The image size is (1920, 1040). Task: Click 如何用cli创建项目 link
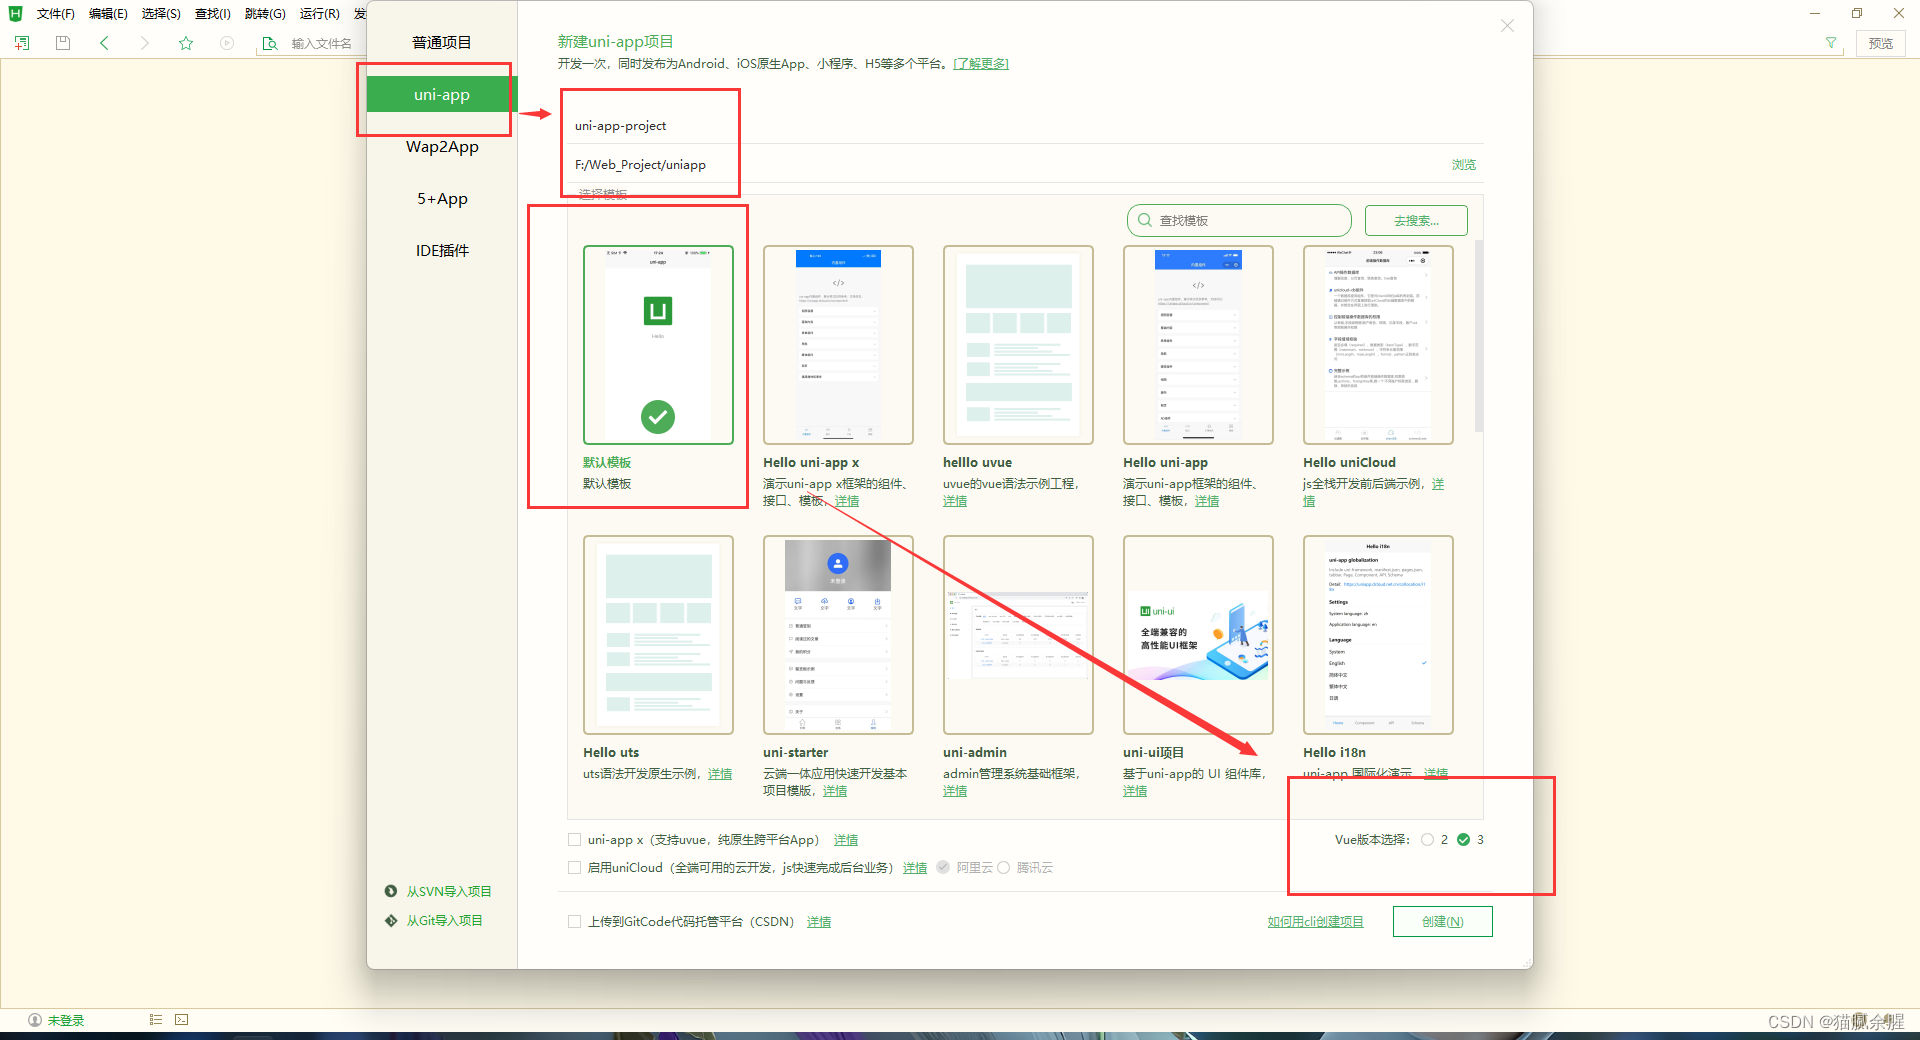click(x=1315, y=922)
